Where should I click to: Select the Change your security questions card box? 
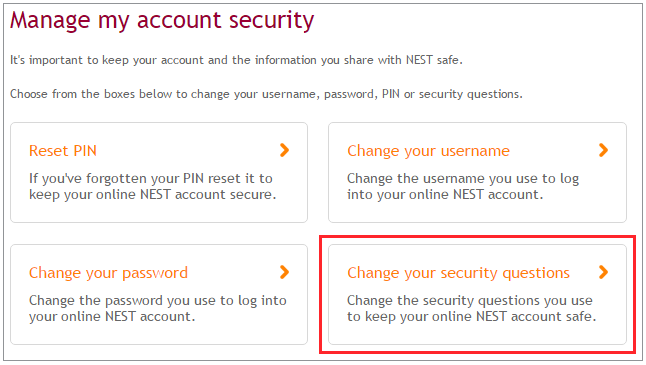(477, 295)
